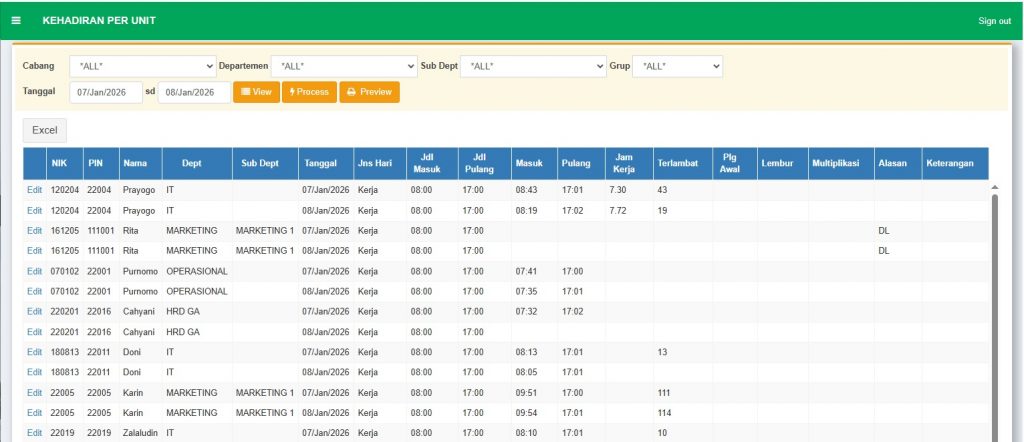This screenshot has width=1024, height=442.
Task: Open the Grup dropdown
Action: point(677,66)
